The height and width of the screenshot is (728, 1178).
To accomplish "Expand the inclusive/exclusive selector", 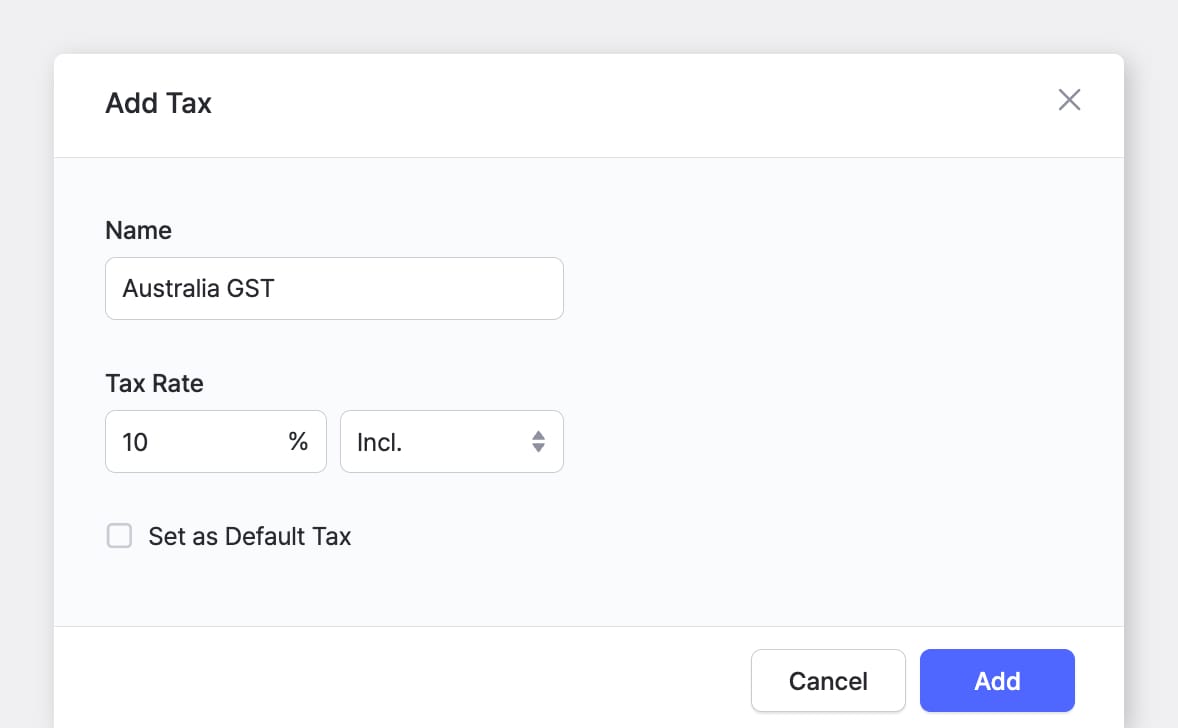I will click(451, 441).
